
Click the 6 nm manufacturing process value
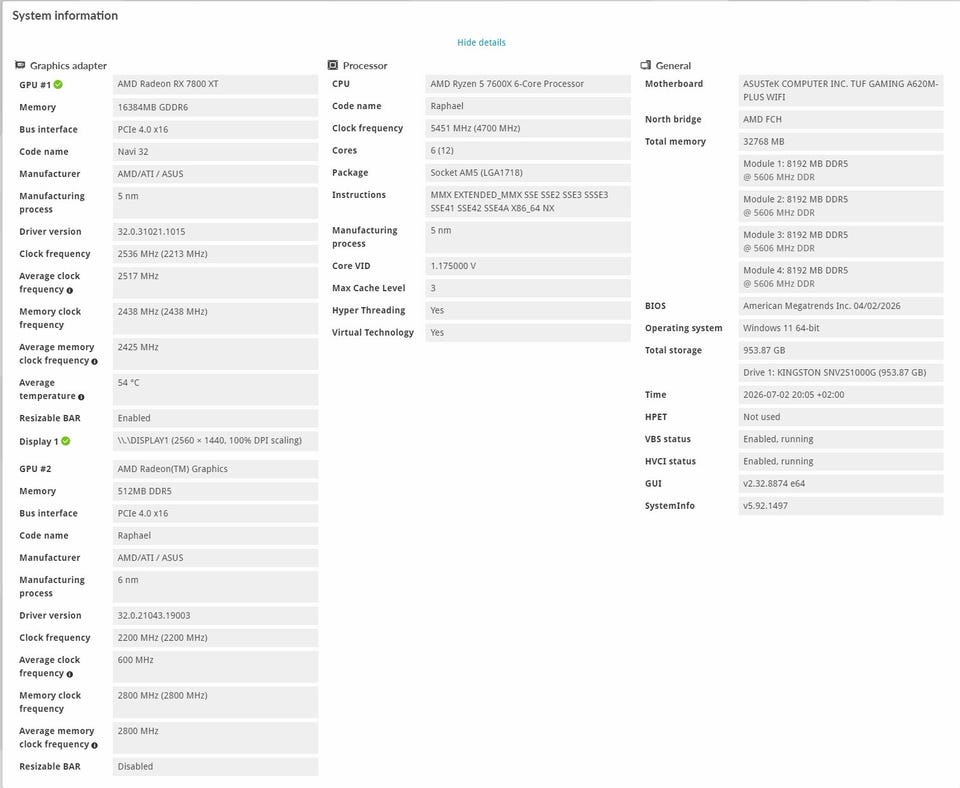(216, 587)
